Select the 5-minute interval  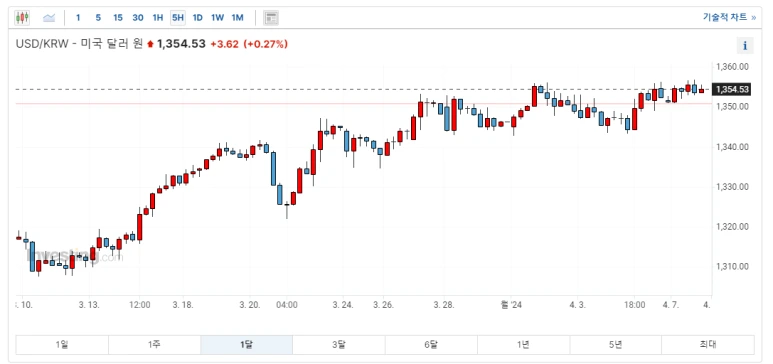coord(98,18)
